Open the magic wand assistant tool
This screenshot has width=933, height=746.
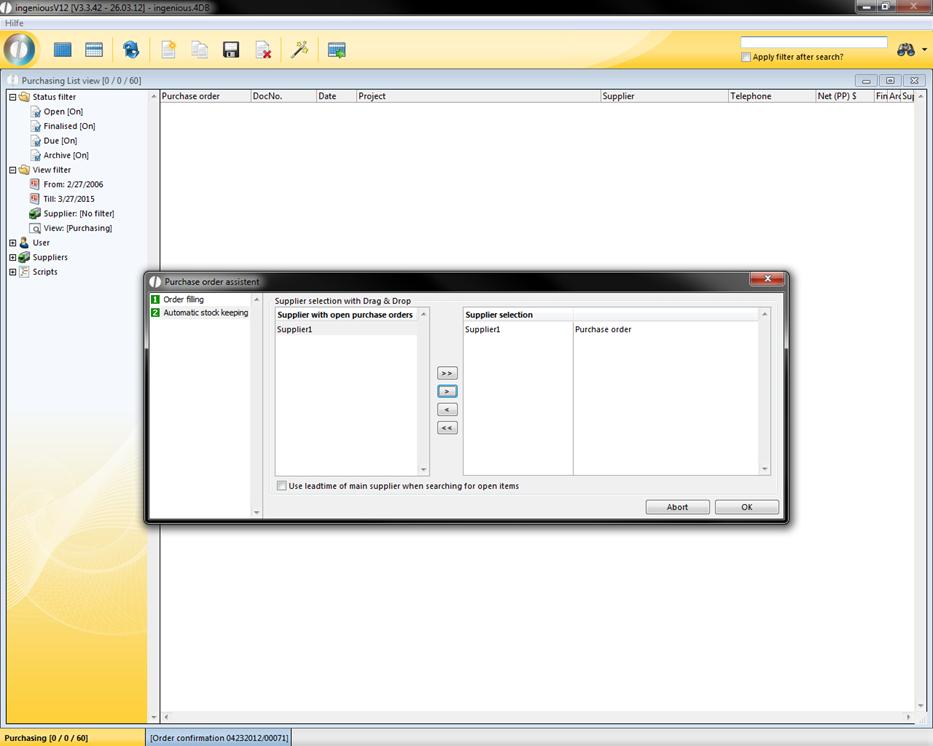pos(299,50)
